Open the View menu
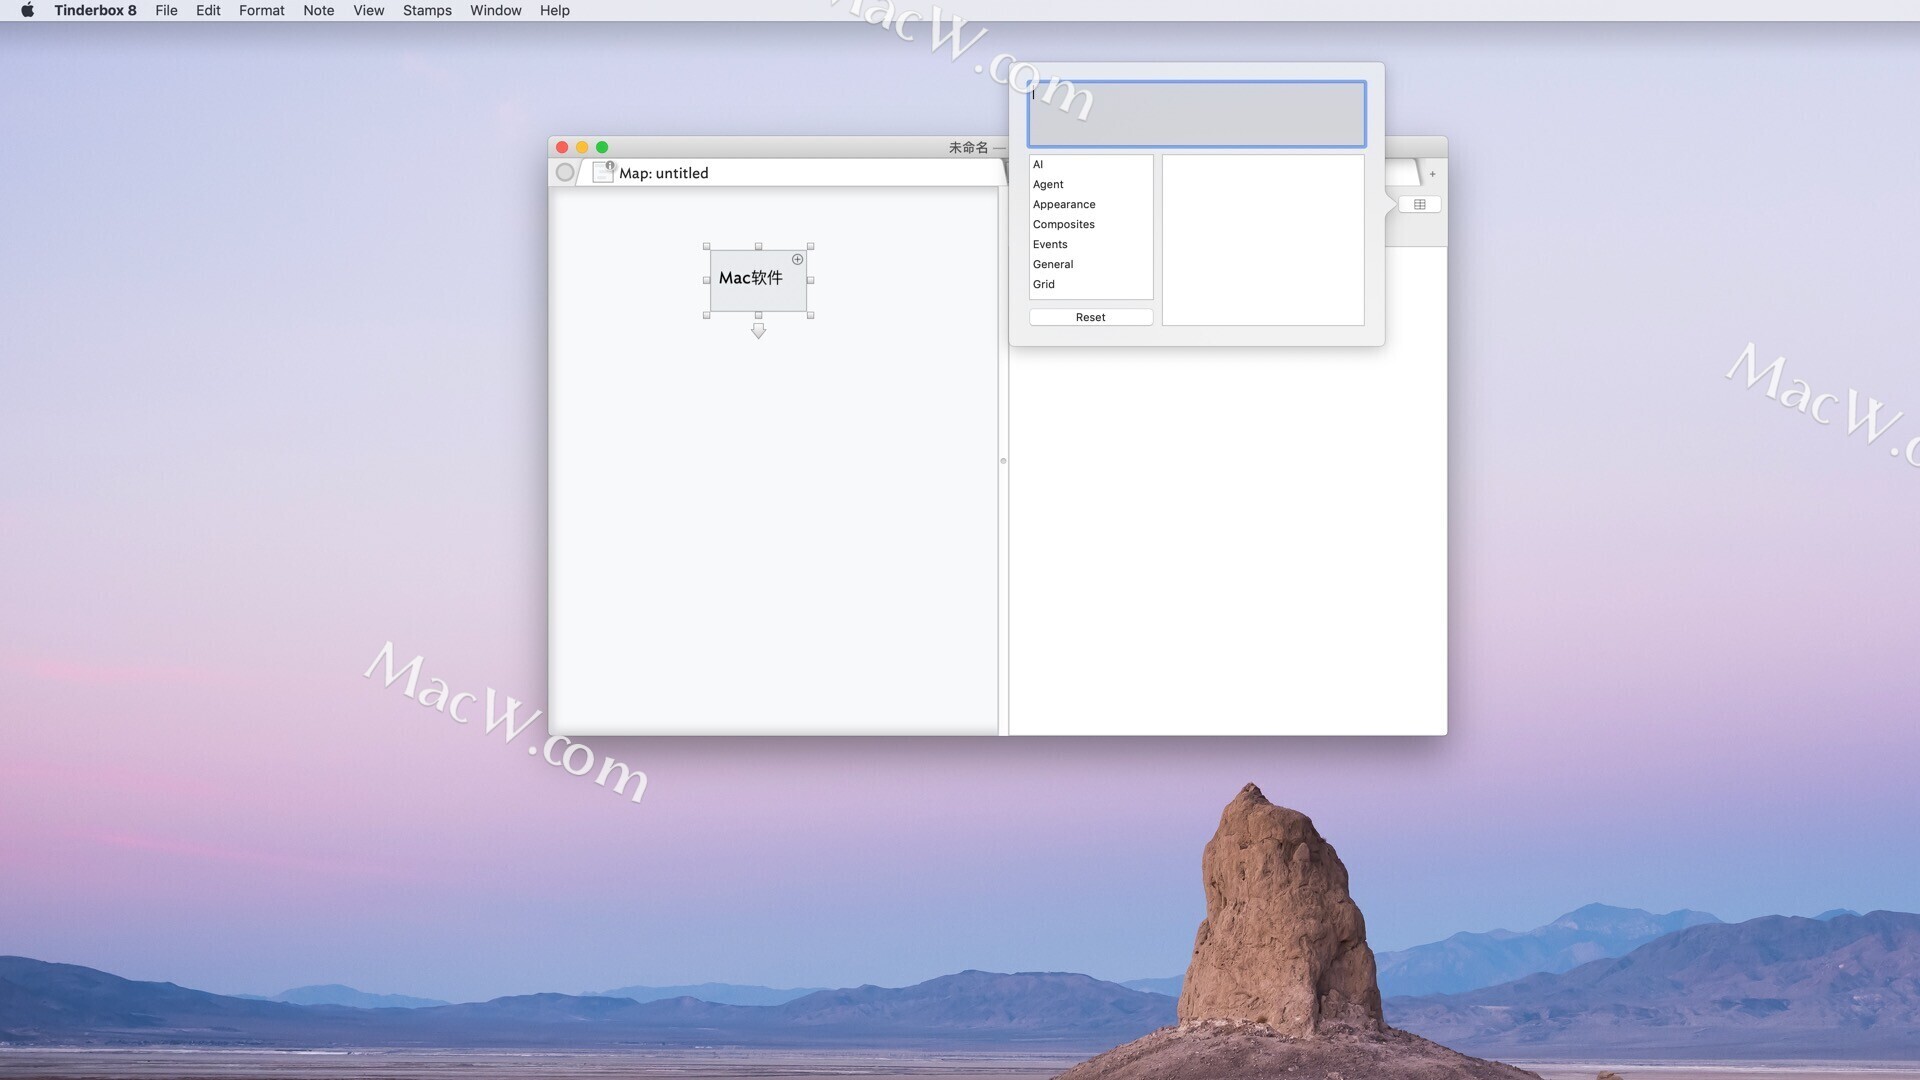This screenshot has height=1080, width=1920. pos(369,10)
